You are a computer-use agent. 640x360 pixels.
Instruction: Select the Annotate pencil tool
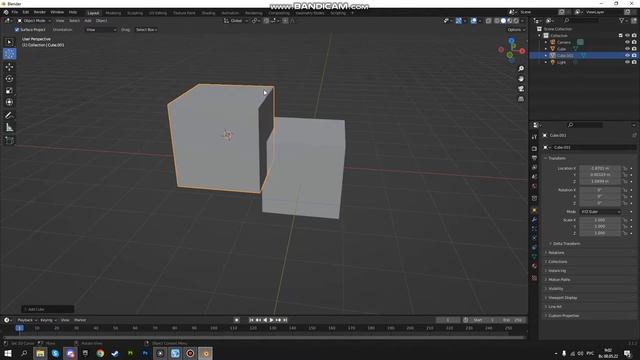pyautogui.click(x=9, y=116)
